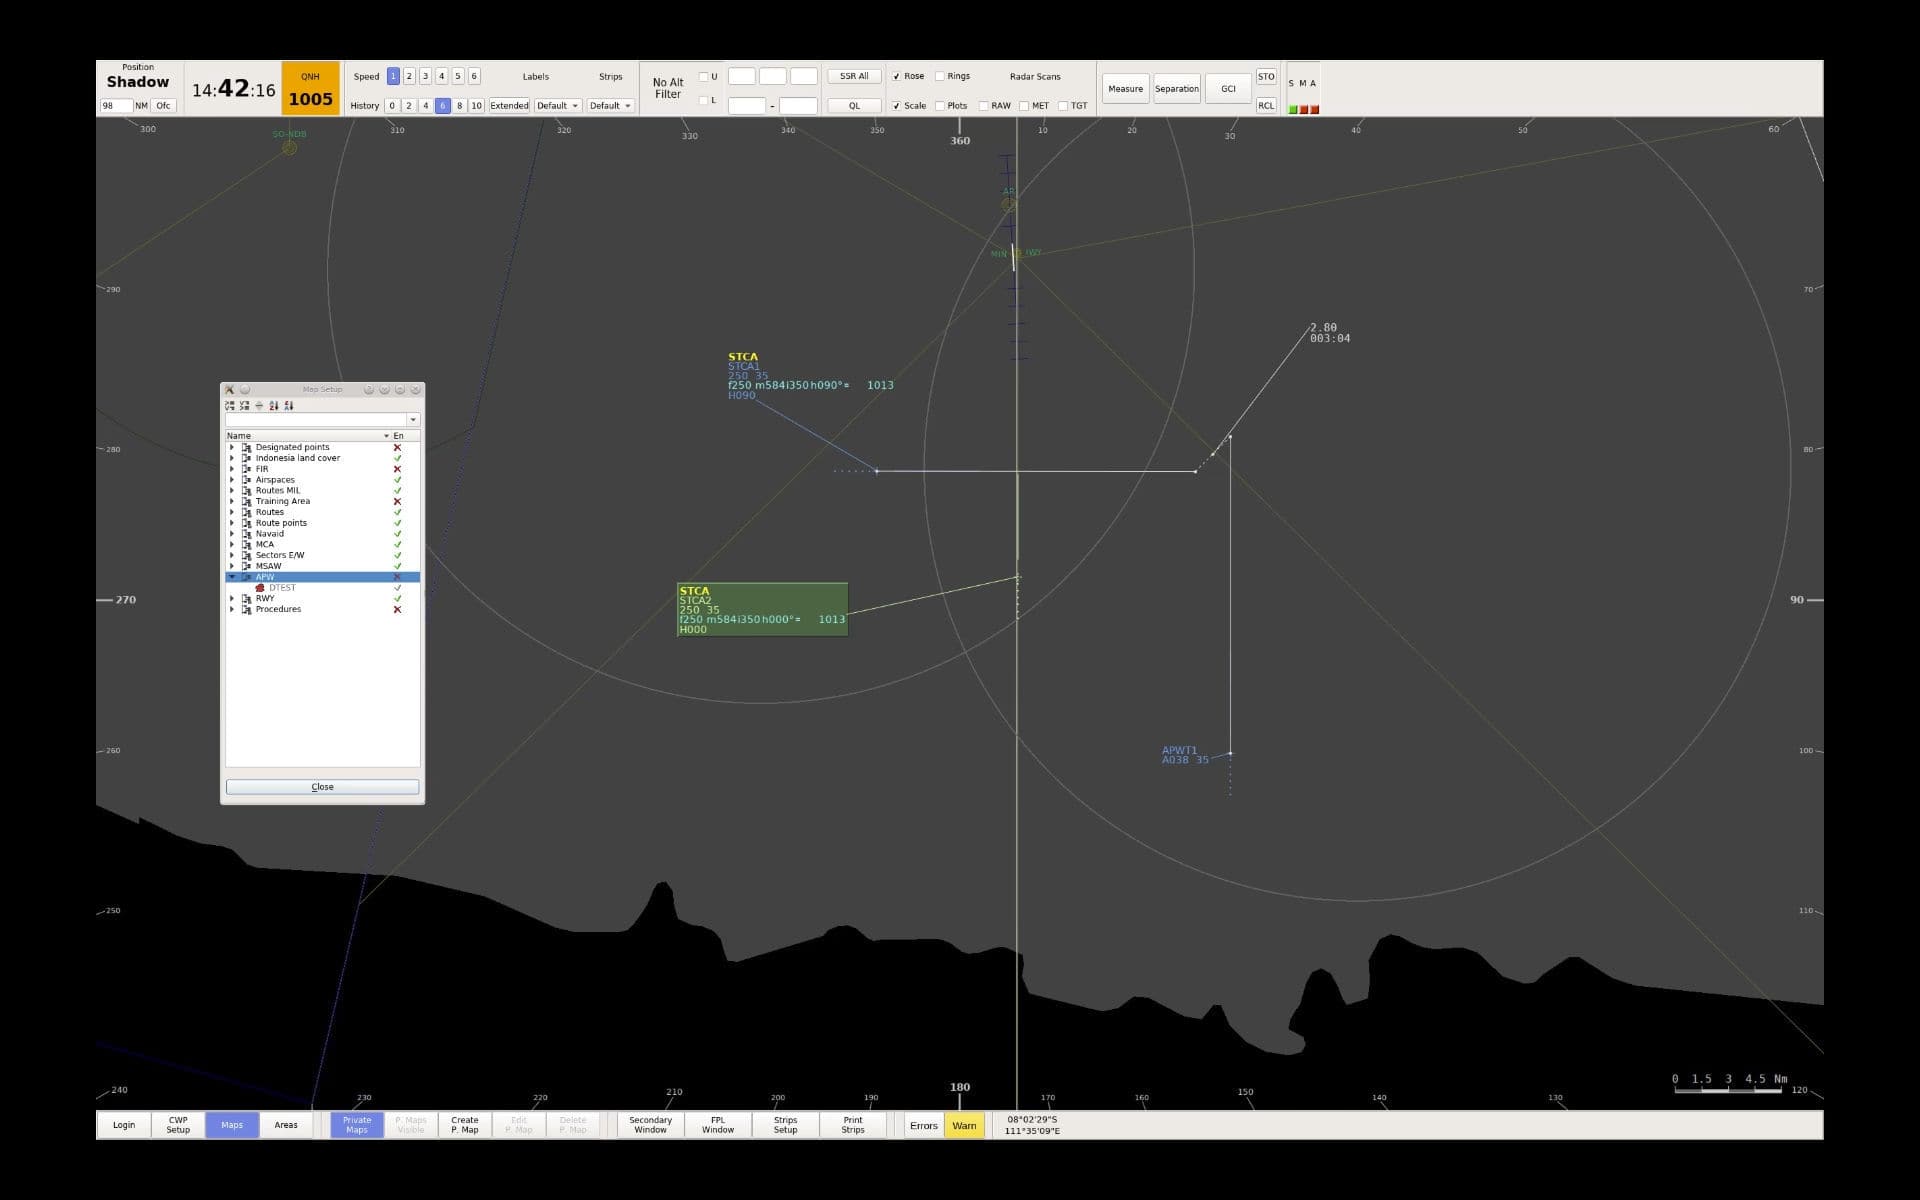Activate the GCI function

pyautogui.click(x=1228, y=88)
